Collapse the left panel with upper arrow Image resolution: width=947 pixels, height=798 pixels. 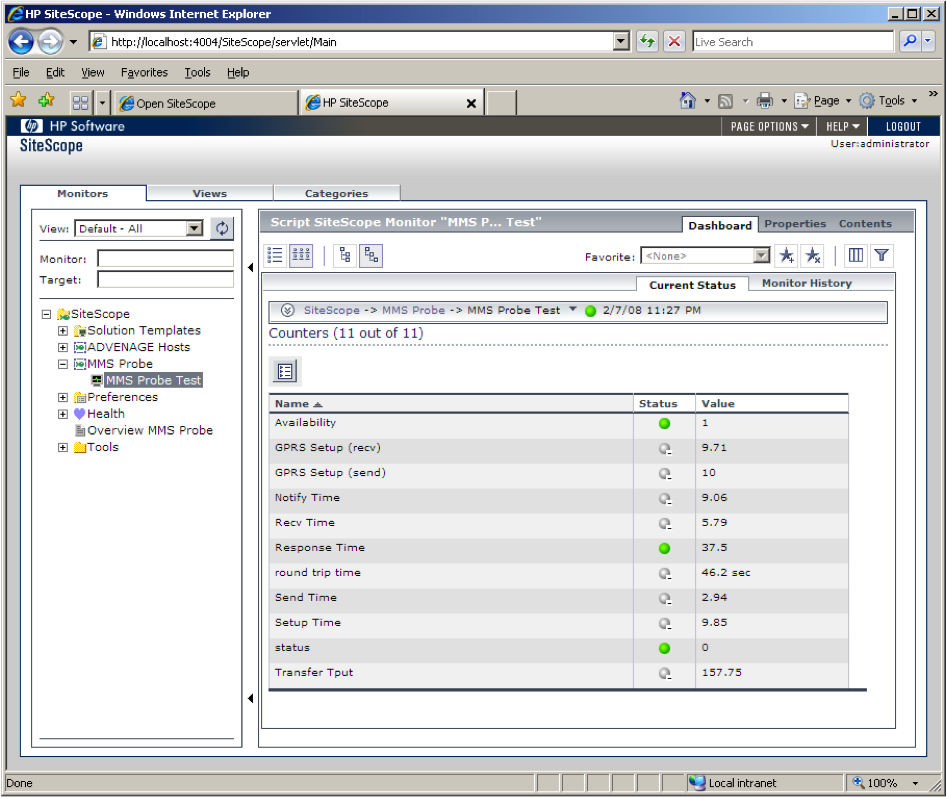coord(251,268)
